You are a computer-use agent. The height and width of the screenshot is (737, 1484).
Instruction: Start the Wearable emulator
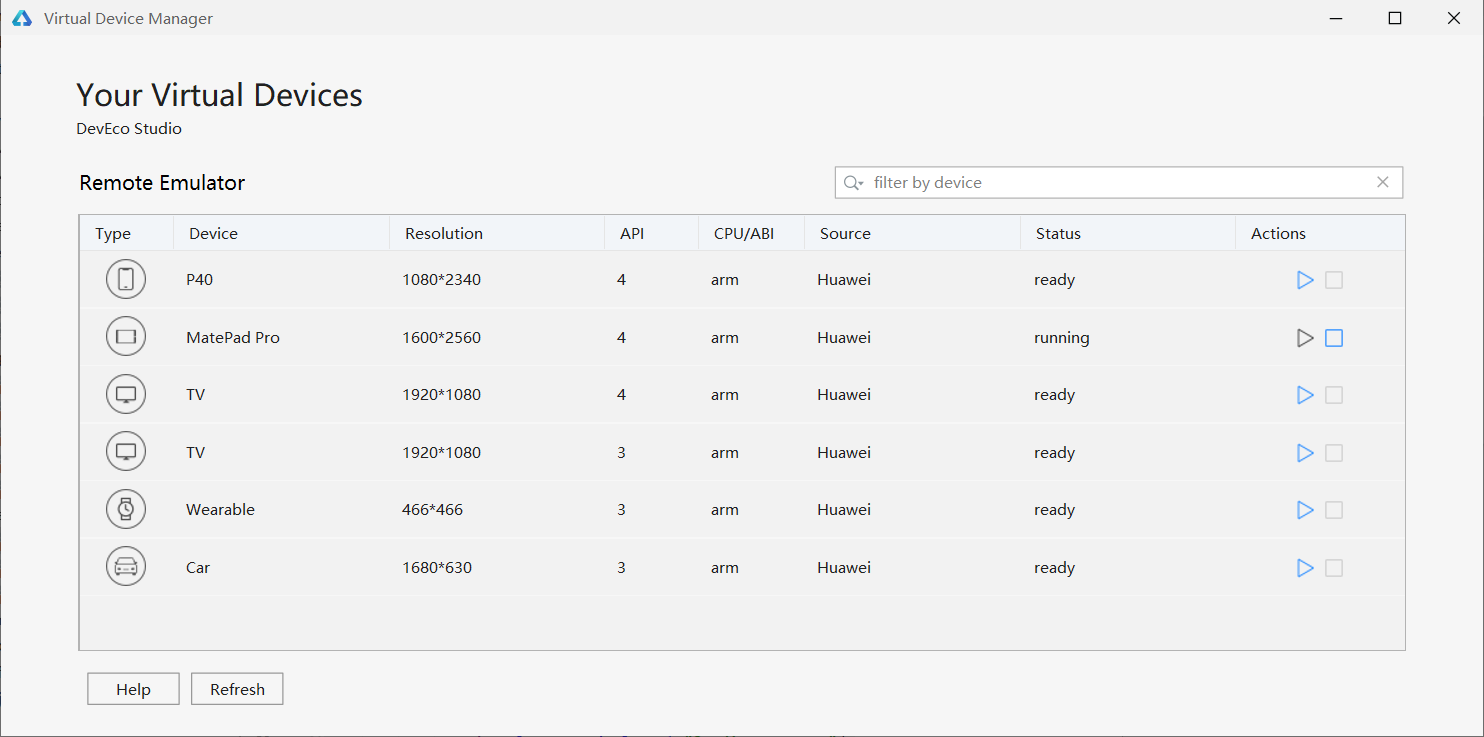(x=1305, y=510)
